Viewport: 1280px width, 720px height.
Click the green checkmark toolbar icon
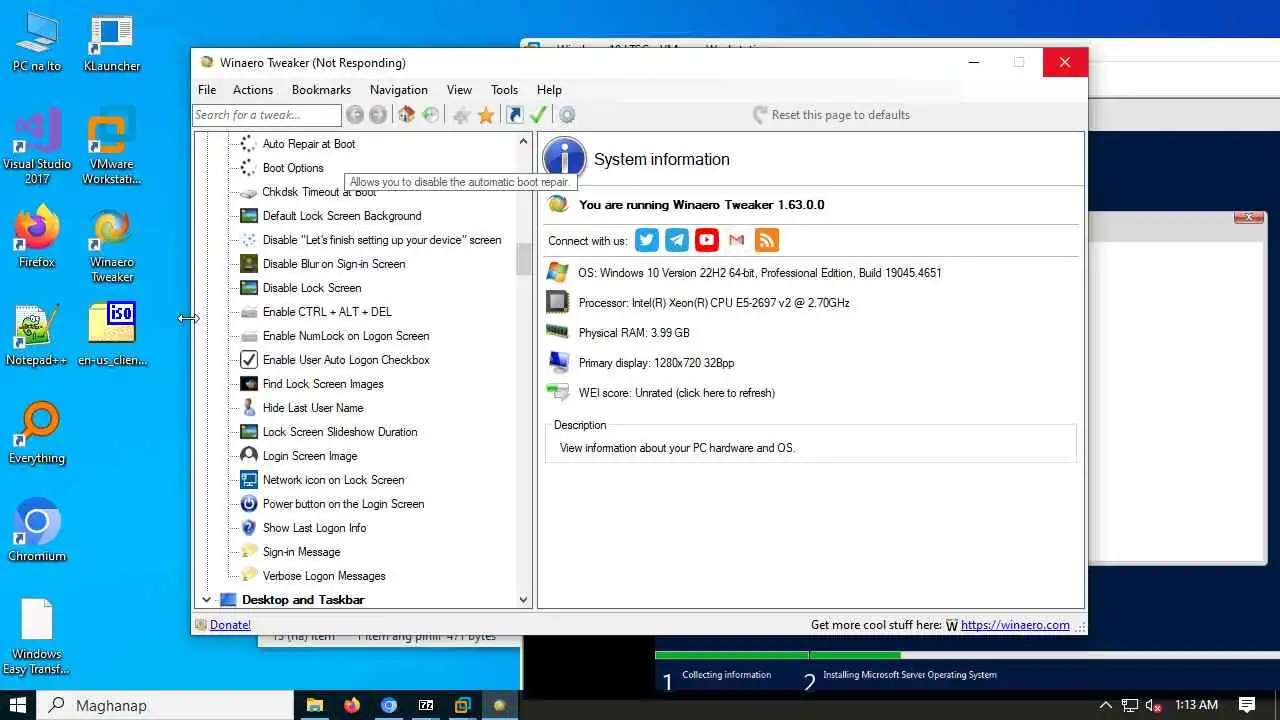tap(538, 115)
